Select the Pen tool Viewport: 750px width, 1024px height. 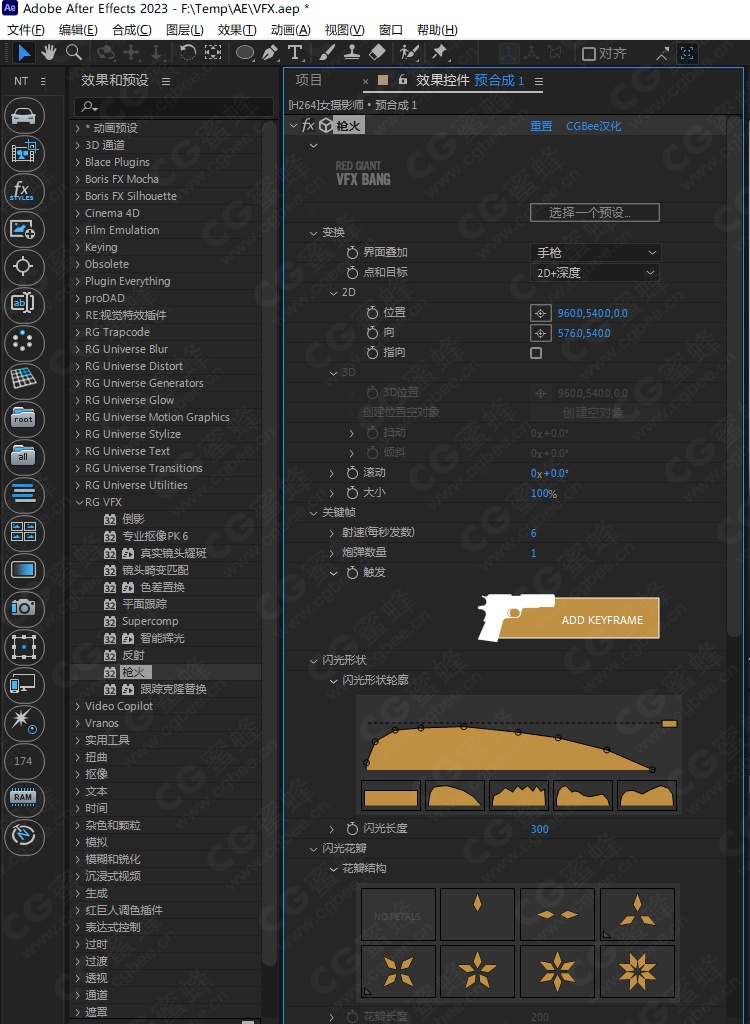[270, 53]
